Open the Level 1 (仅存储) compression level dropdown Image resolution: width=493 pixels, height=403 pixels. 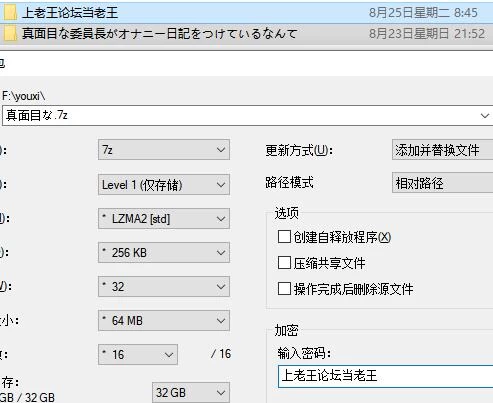click(164, 184)
